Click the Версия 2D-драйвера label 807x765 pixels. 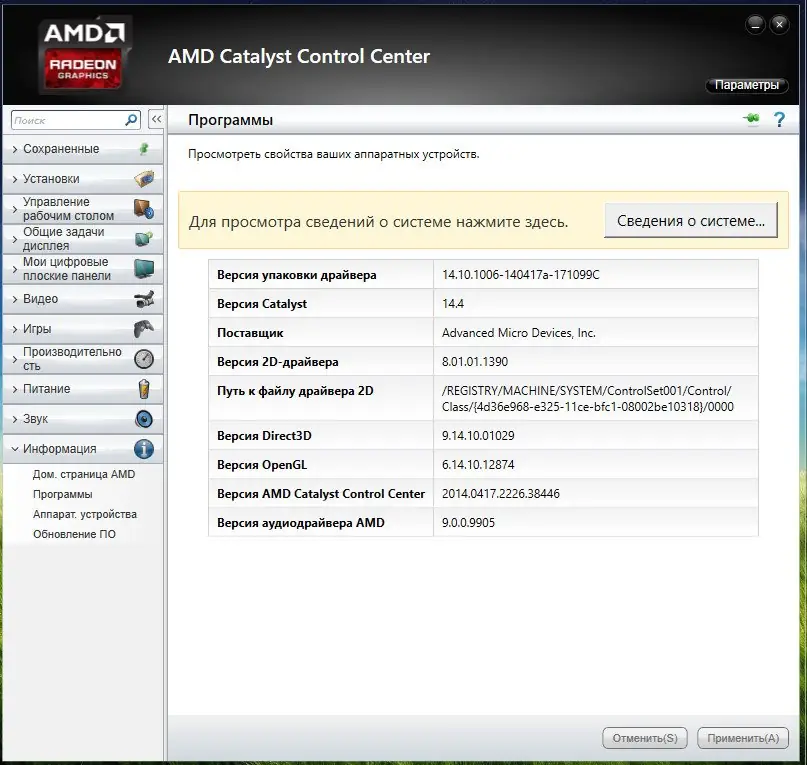click(278, 362)
